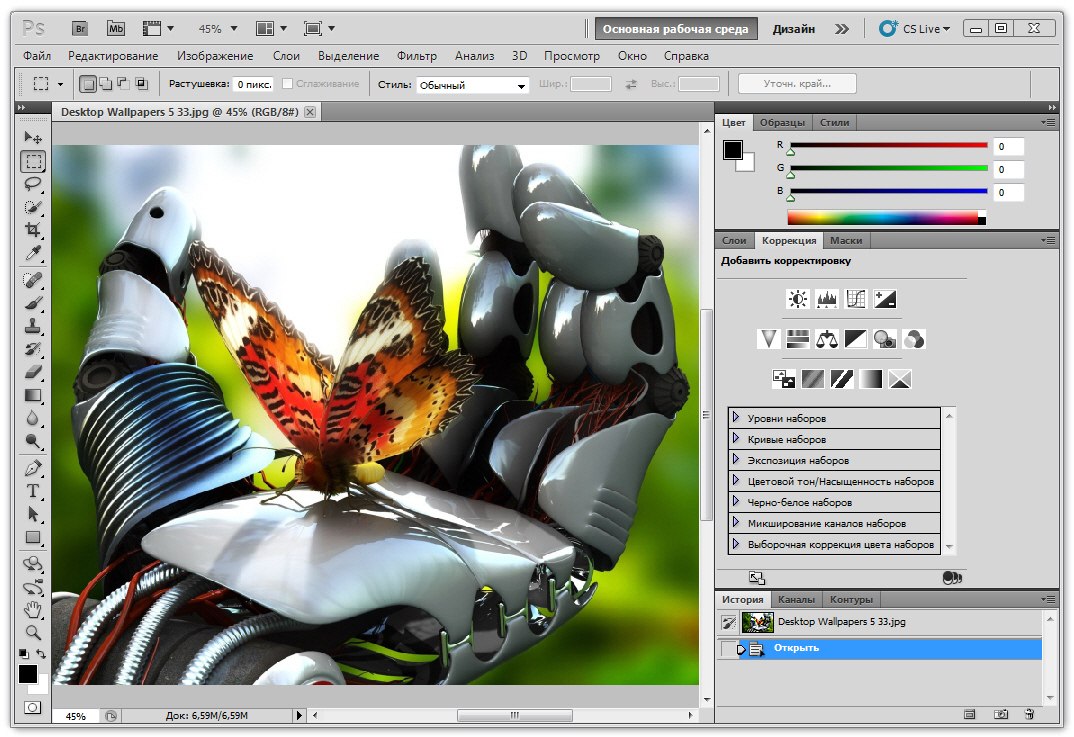Click the Основная рабочая среда button
Image resolution: width=1074 pixels, height=737 pixels.
pos(675,29)
